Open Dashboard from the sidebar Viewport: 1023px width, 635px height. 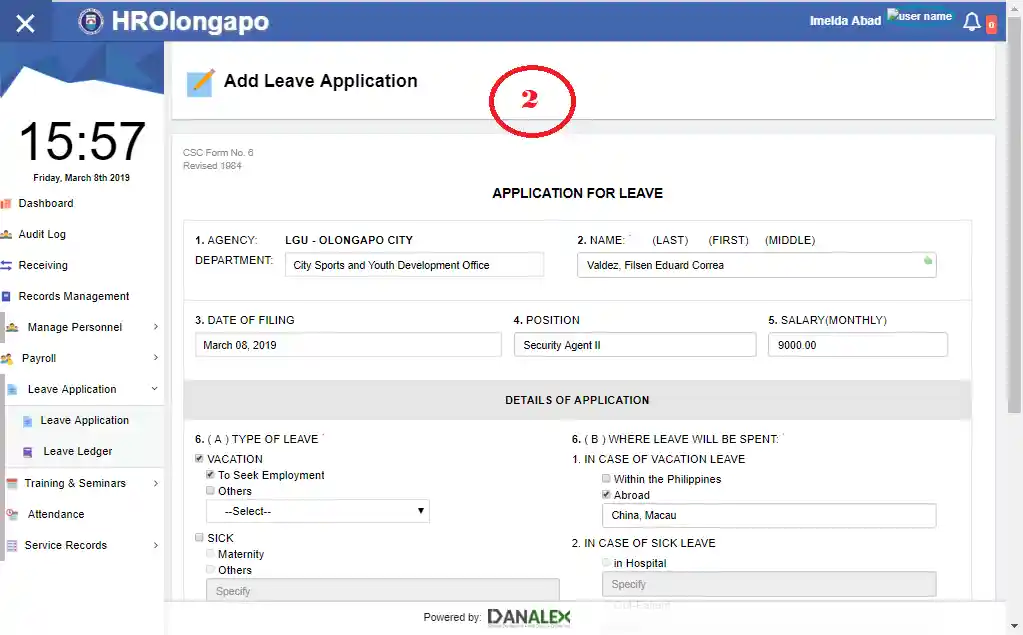click(46, 204)
